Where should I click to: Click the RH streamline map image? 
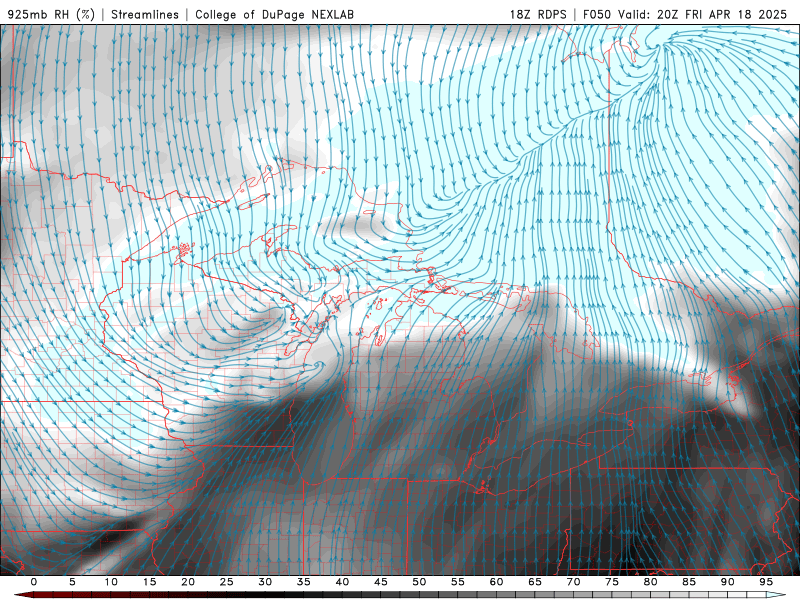tap(400, 300)
